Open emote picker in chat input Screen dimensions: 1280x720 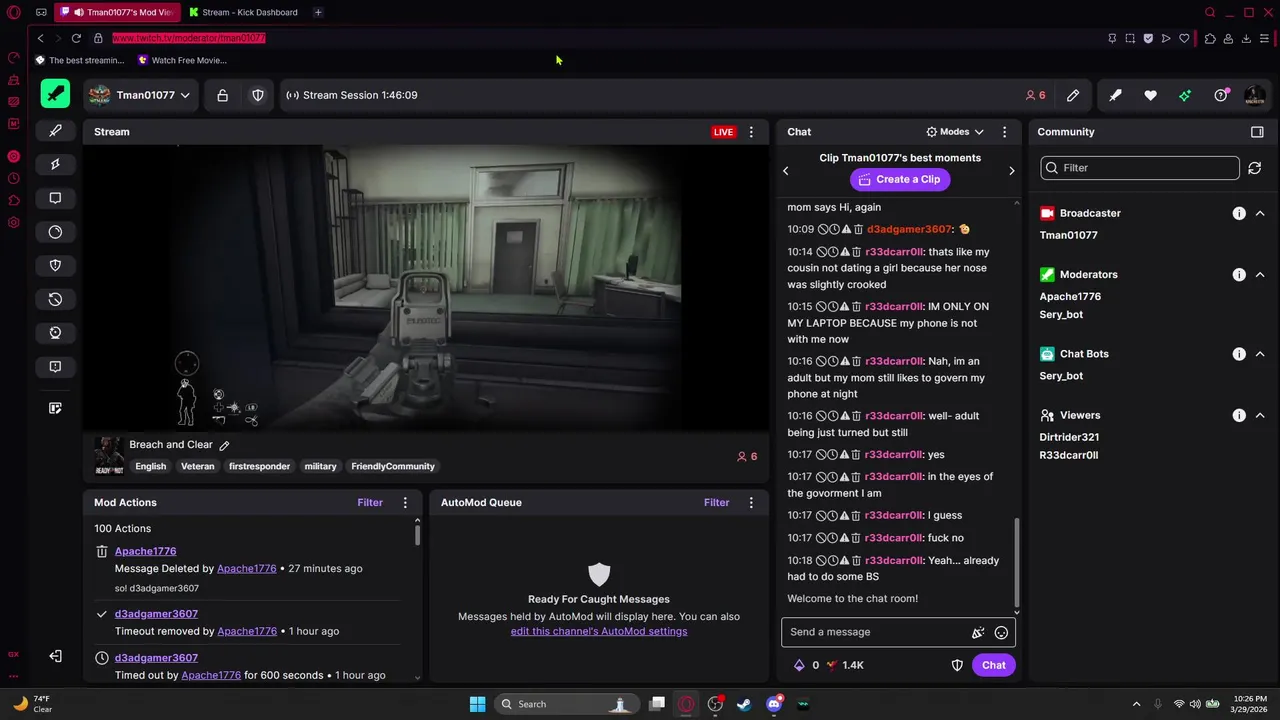point(1001,632)
